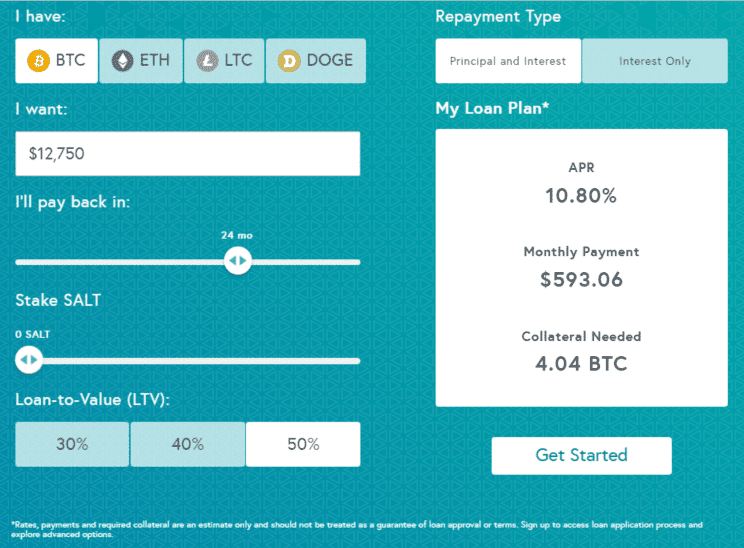Set Loan-to-Value to 50%
The image size is (744, 548).
(x=303, y=444)
